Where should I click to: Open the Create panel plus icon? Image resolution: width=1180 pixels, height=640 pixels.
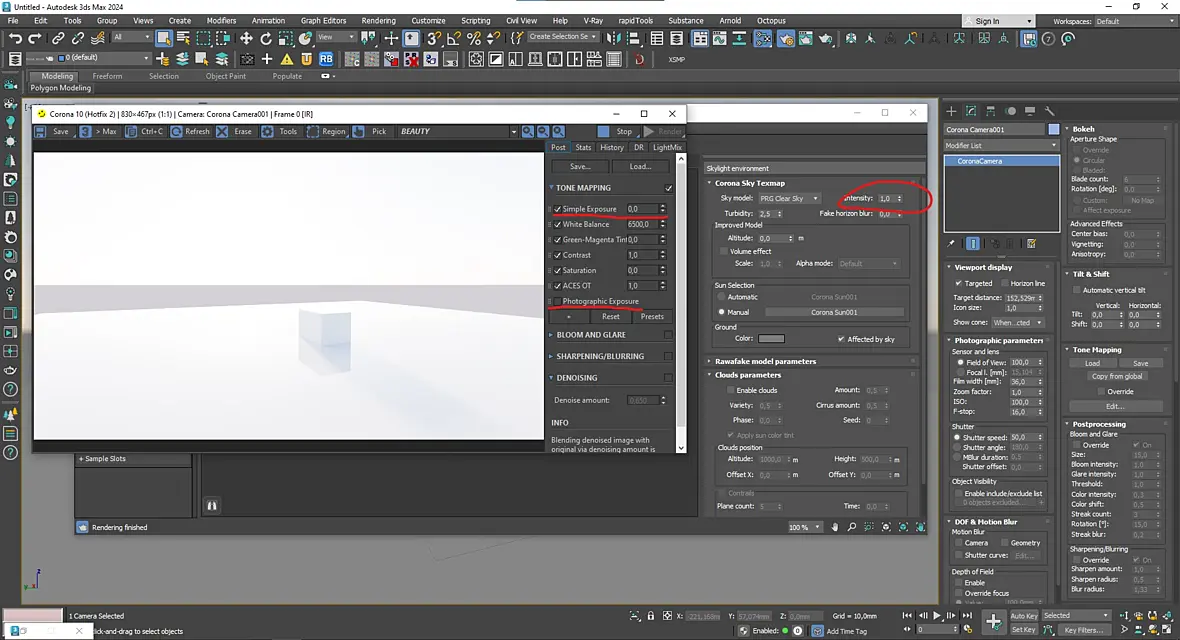click(x=951, y=111)
